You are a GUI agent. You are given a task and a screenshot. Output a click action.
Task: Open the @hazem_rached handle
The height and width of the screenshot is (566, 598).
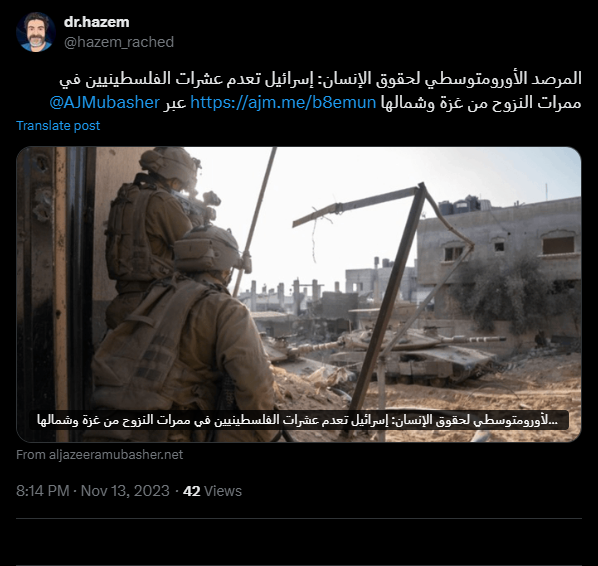point(119,42)
